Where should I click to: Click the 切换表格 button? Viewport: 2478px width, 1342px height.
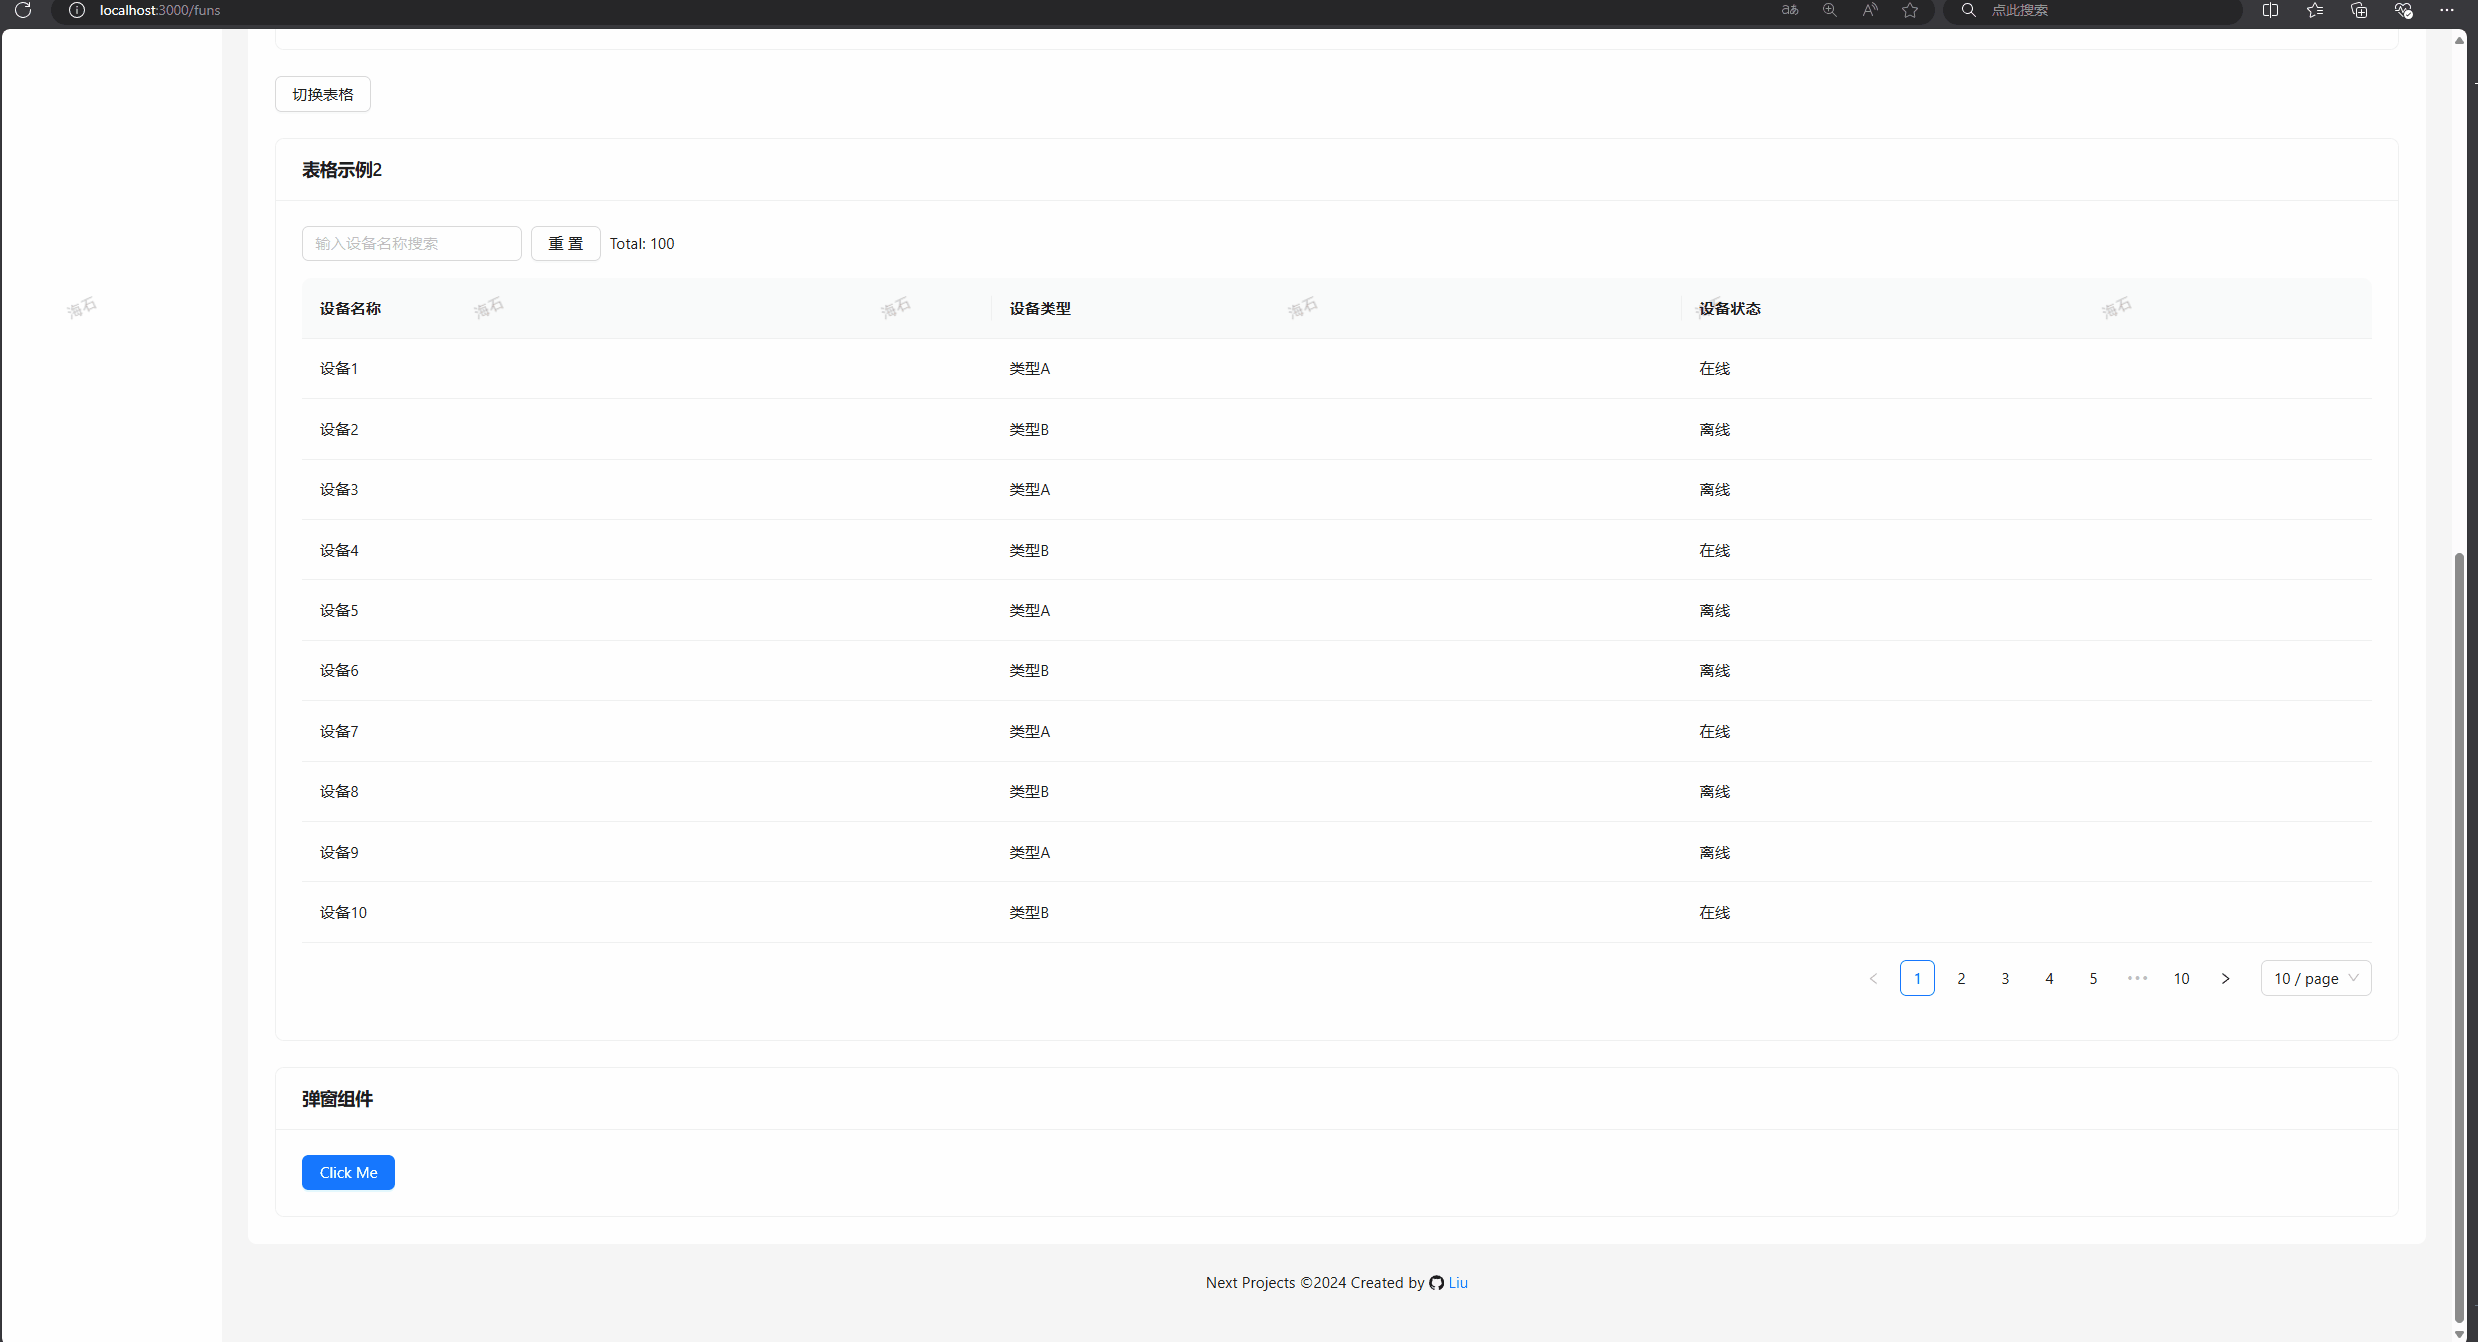(322, 94)
